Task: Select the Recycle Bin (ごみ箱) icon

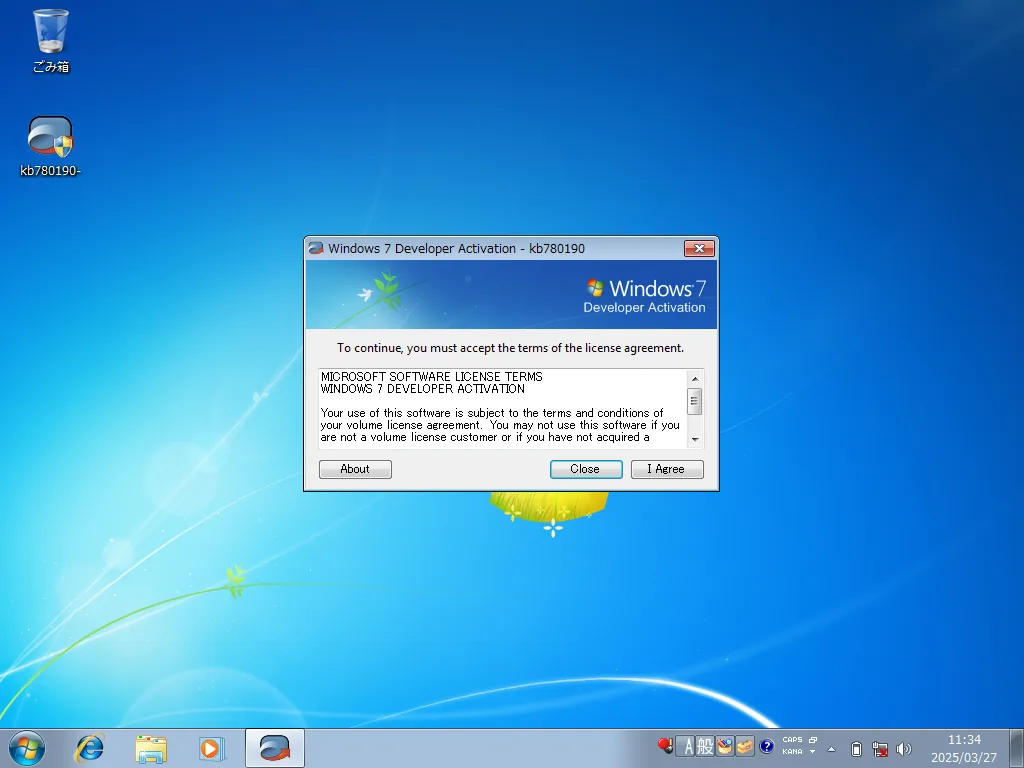Action: click(51, 40)
